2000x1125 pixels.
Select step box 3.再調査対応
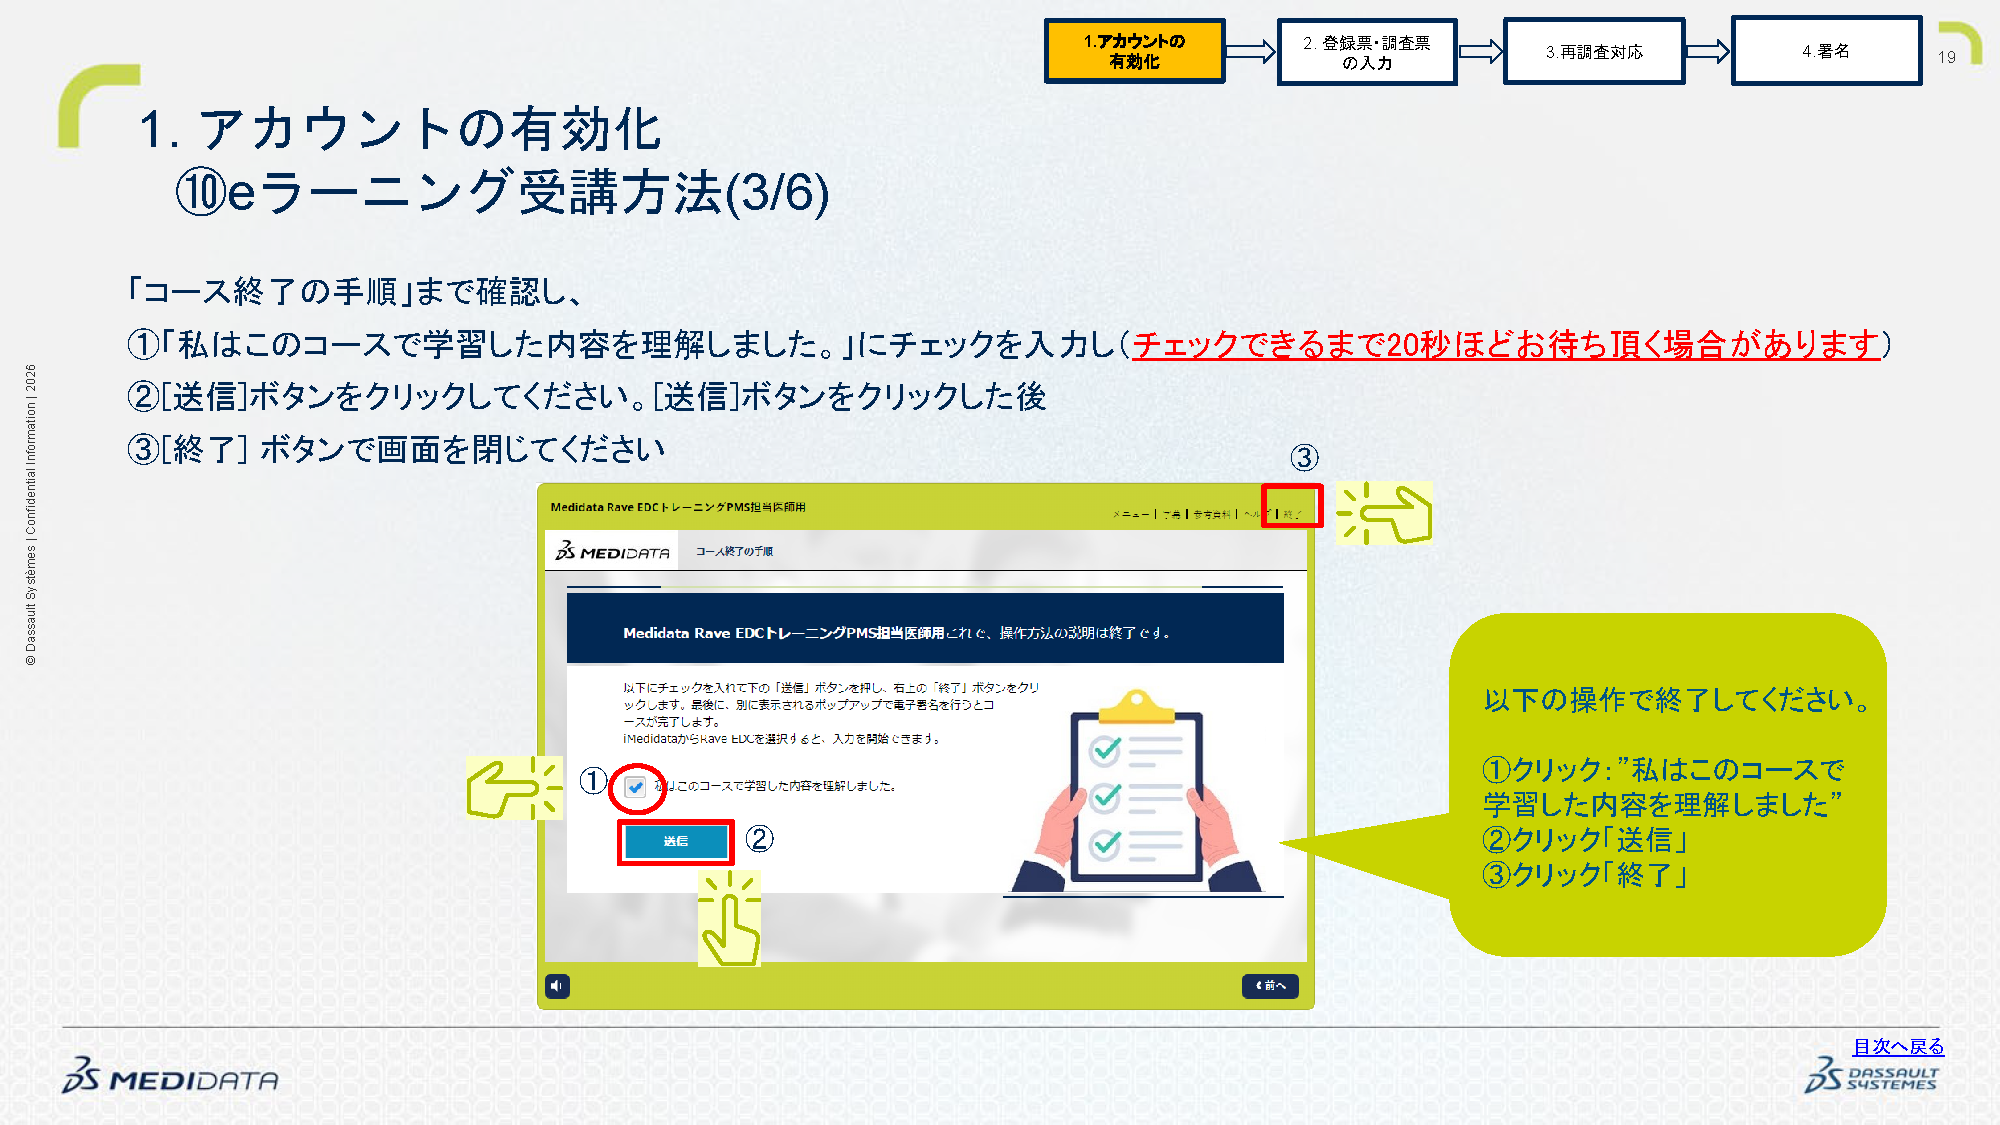[1594, 51]
